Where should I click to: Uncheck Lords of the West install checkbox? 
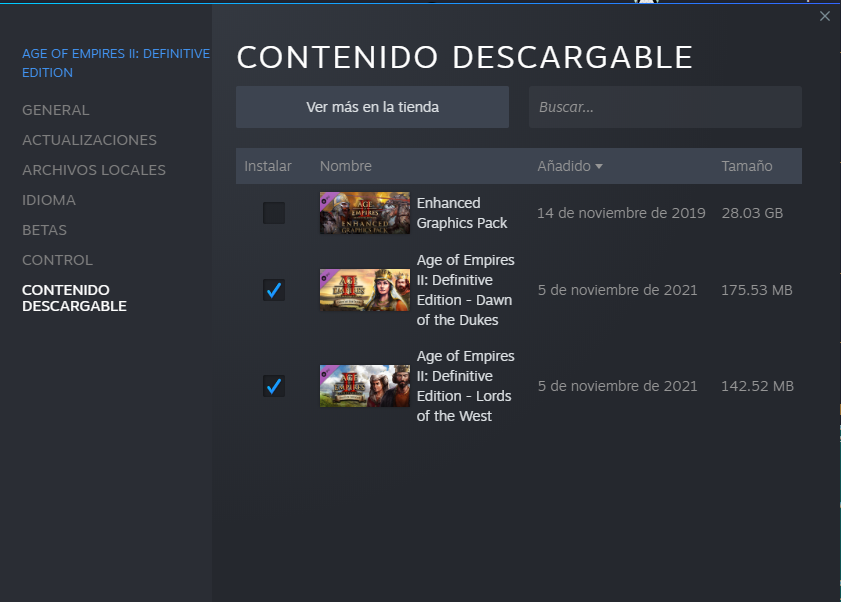274,386
